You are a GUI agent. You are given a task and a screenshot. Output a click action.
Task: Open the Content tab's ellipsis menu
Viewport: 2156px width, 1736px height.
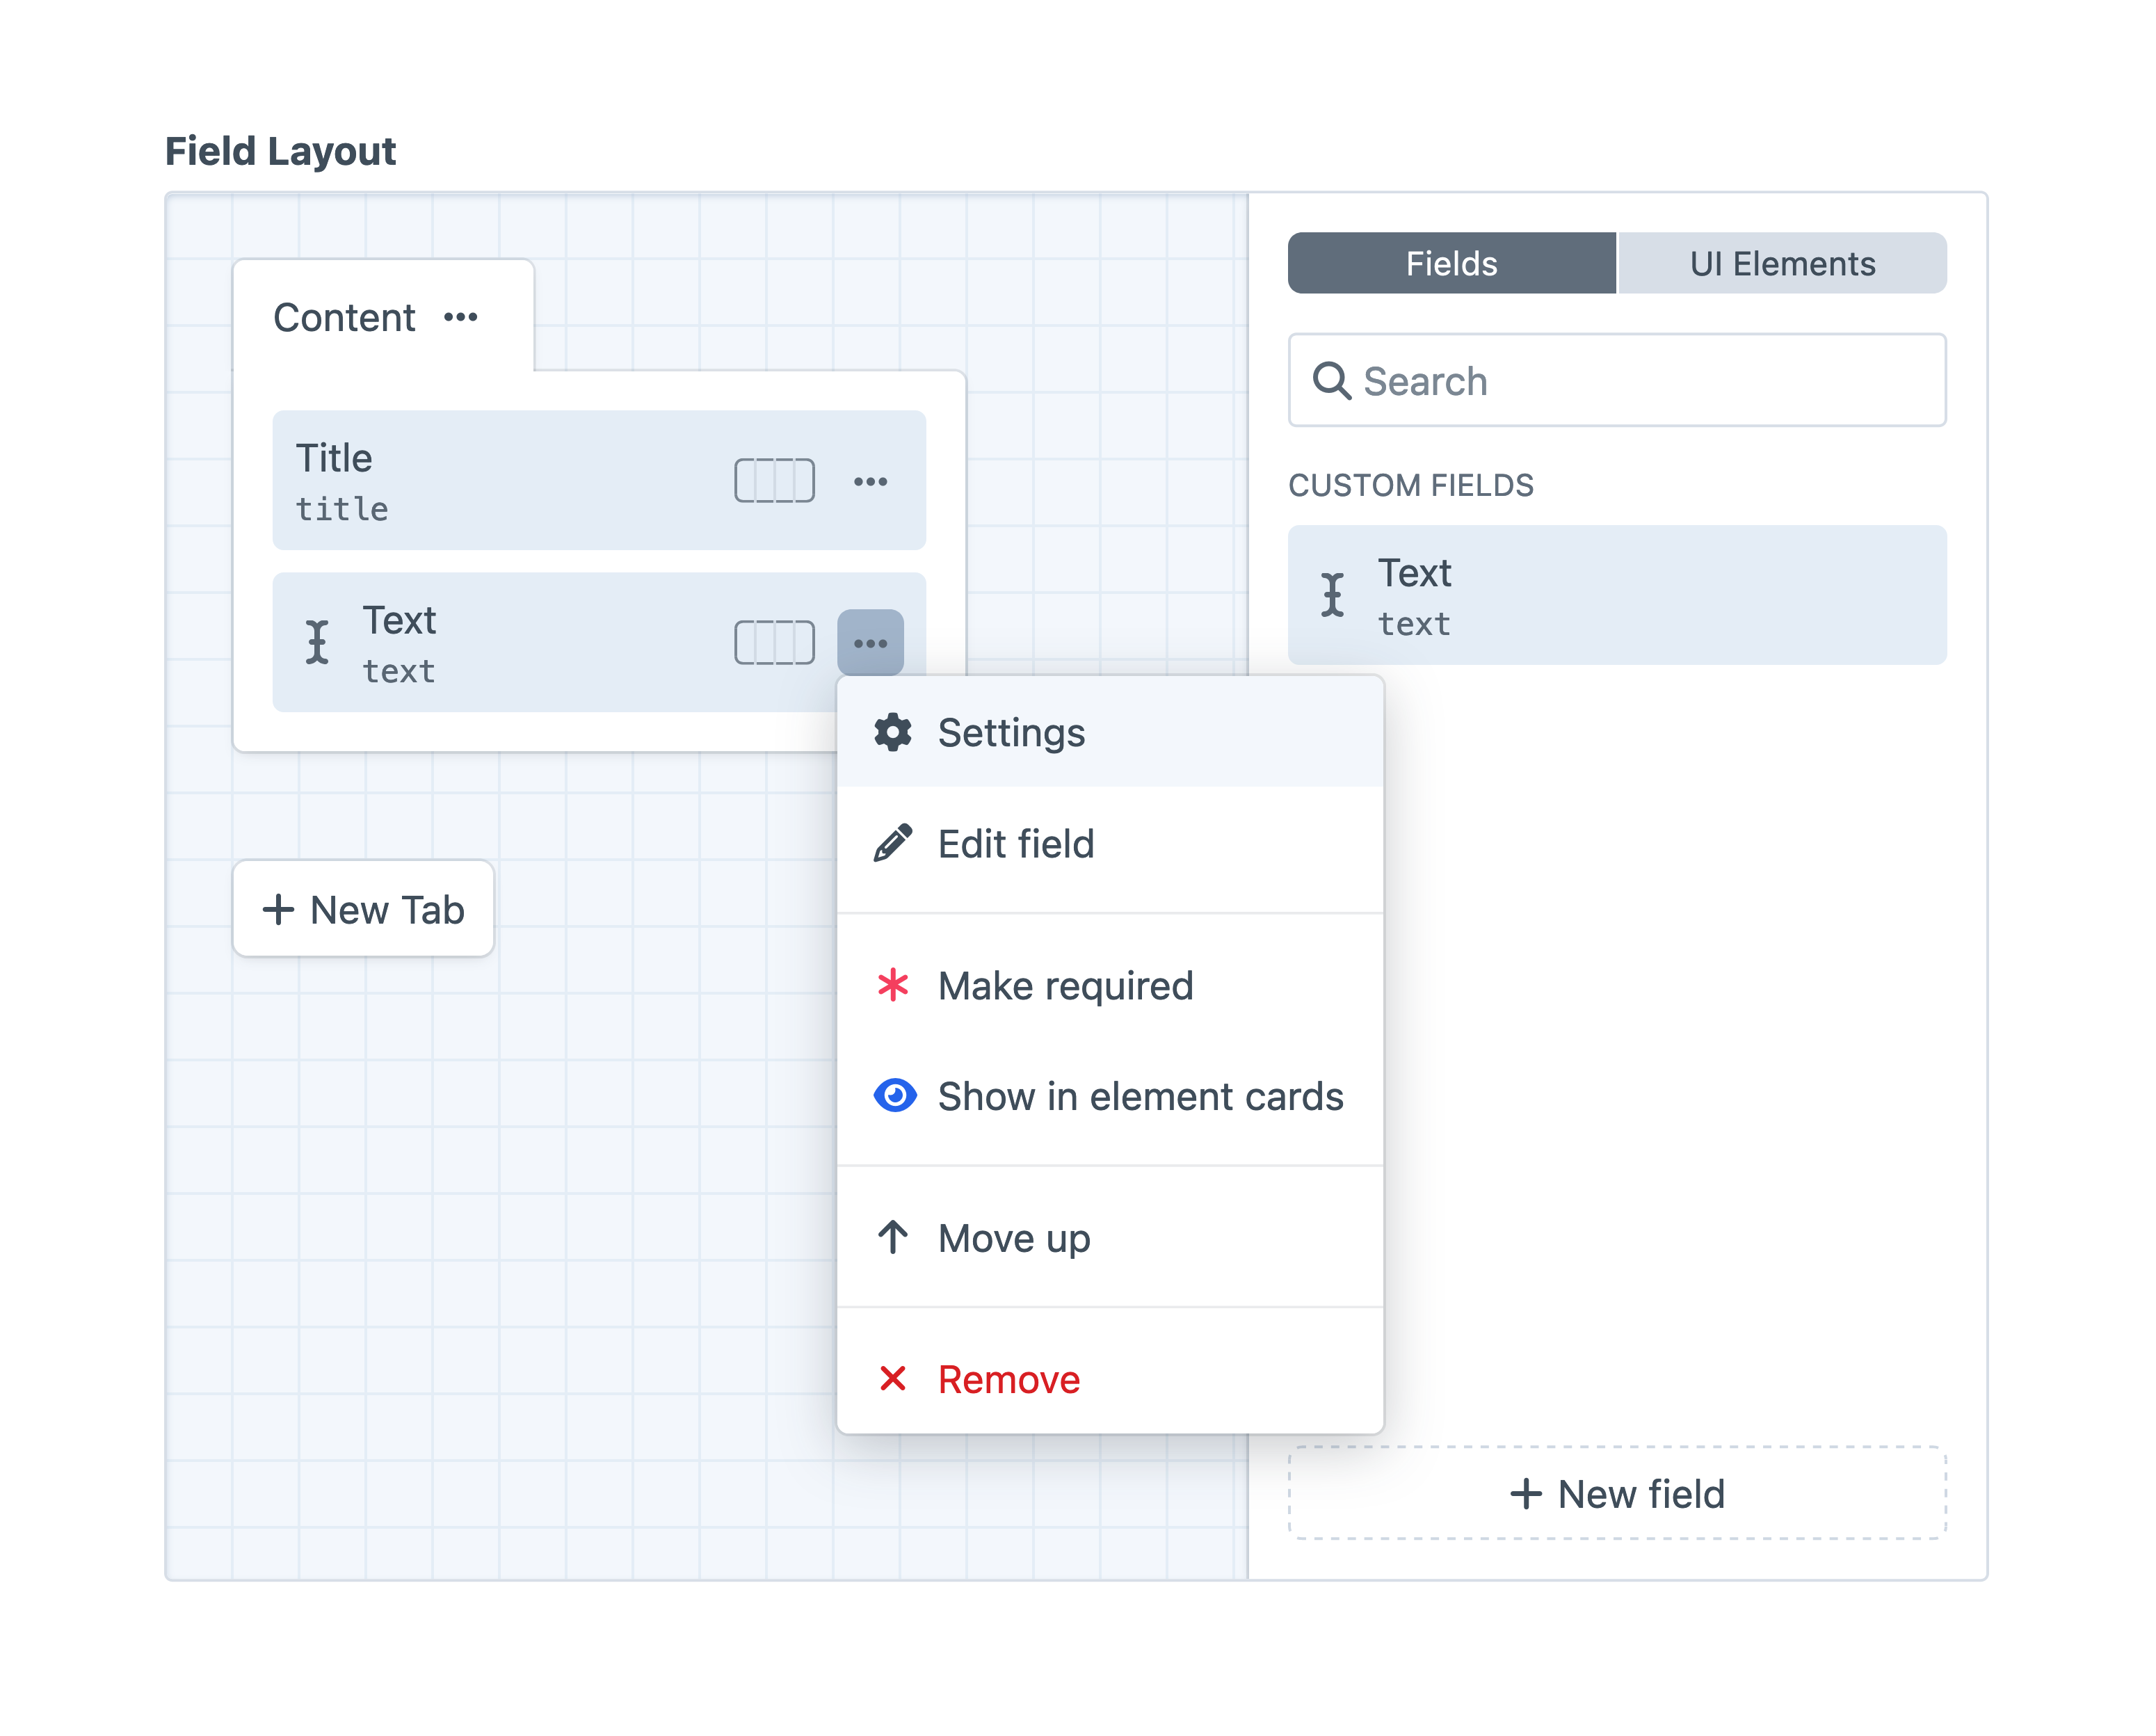click(462, 317)
